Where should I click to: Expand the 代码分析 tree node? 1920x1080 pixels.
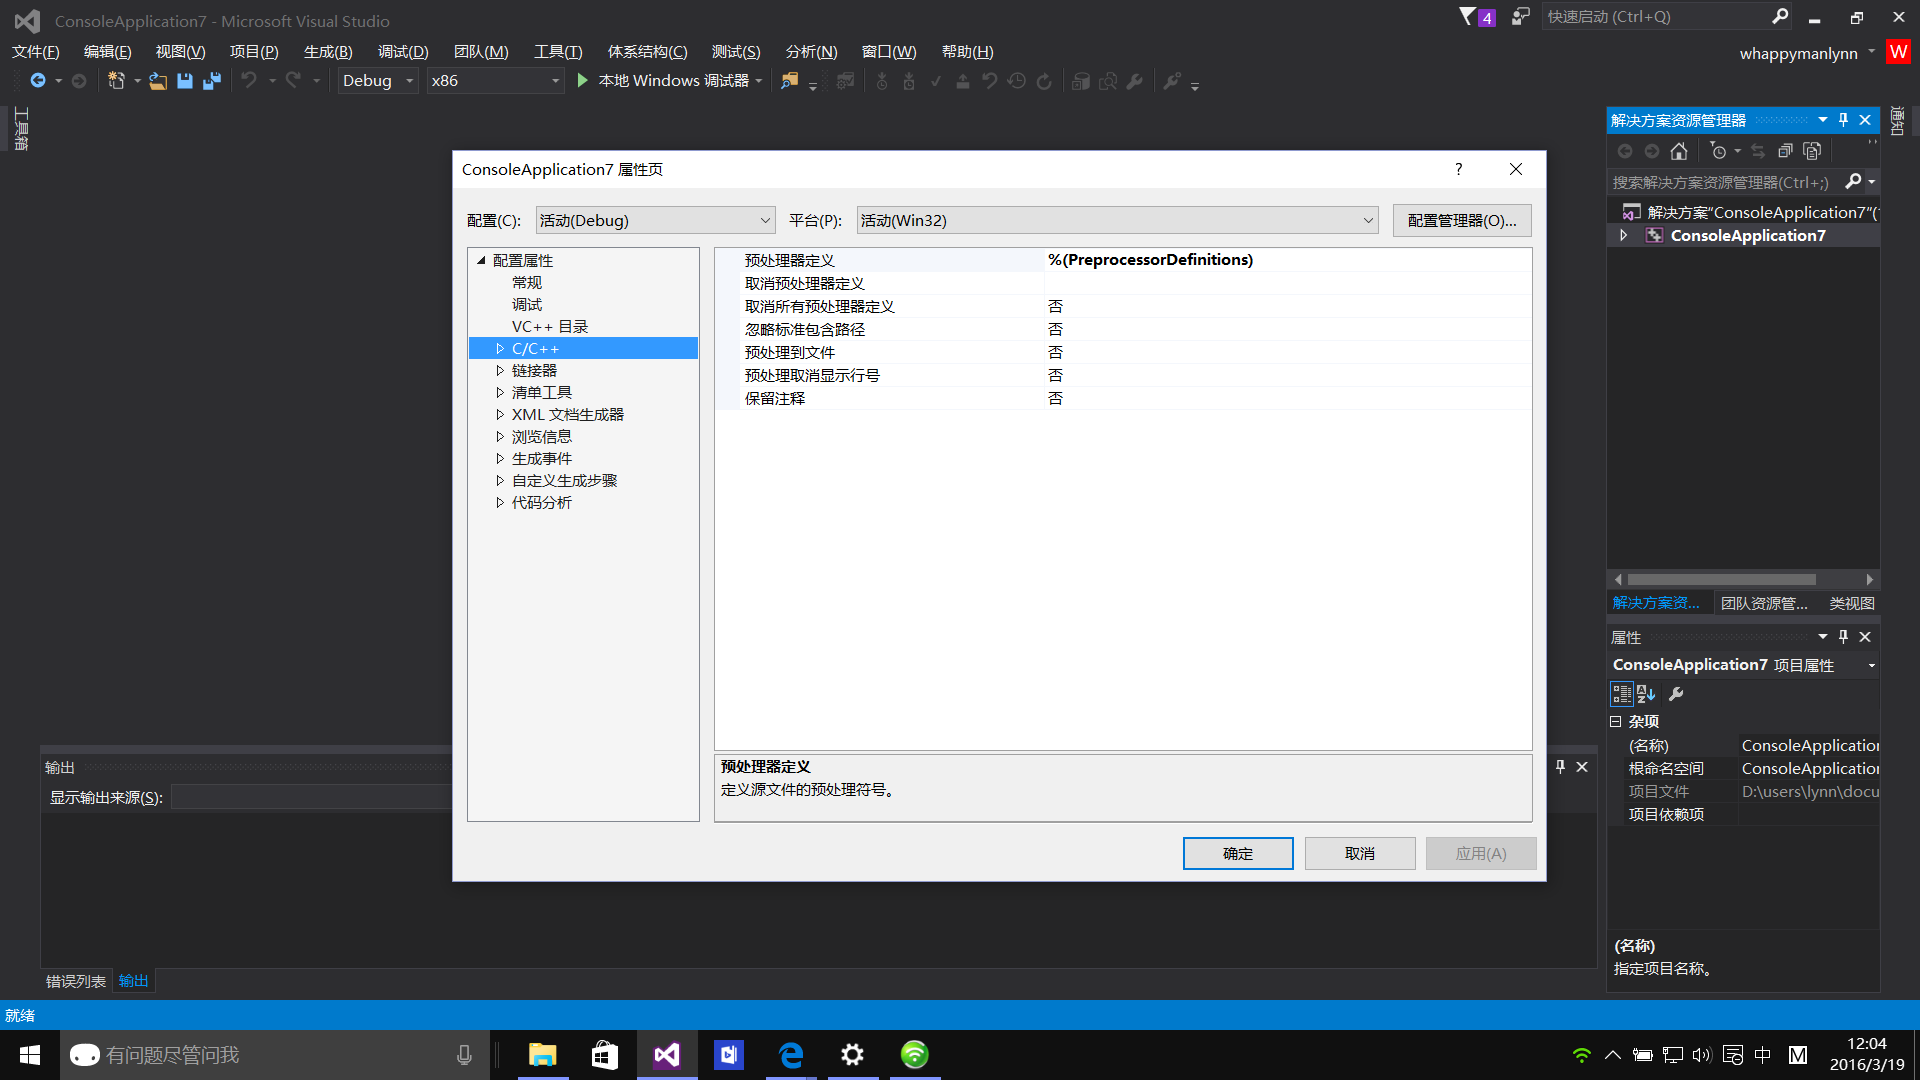[x=500, y=503]
